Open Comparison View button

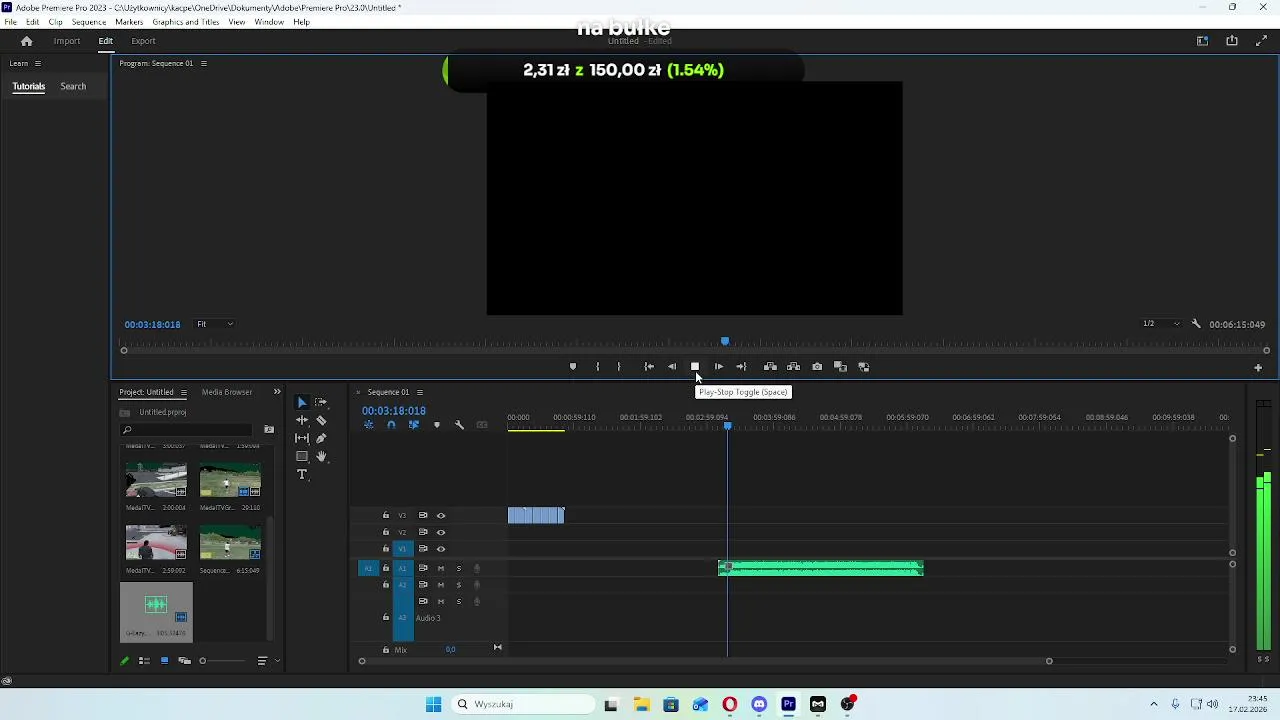(x=840, y=367)
